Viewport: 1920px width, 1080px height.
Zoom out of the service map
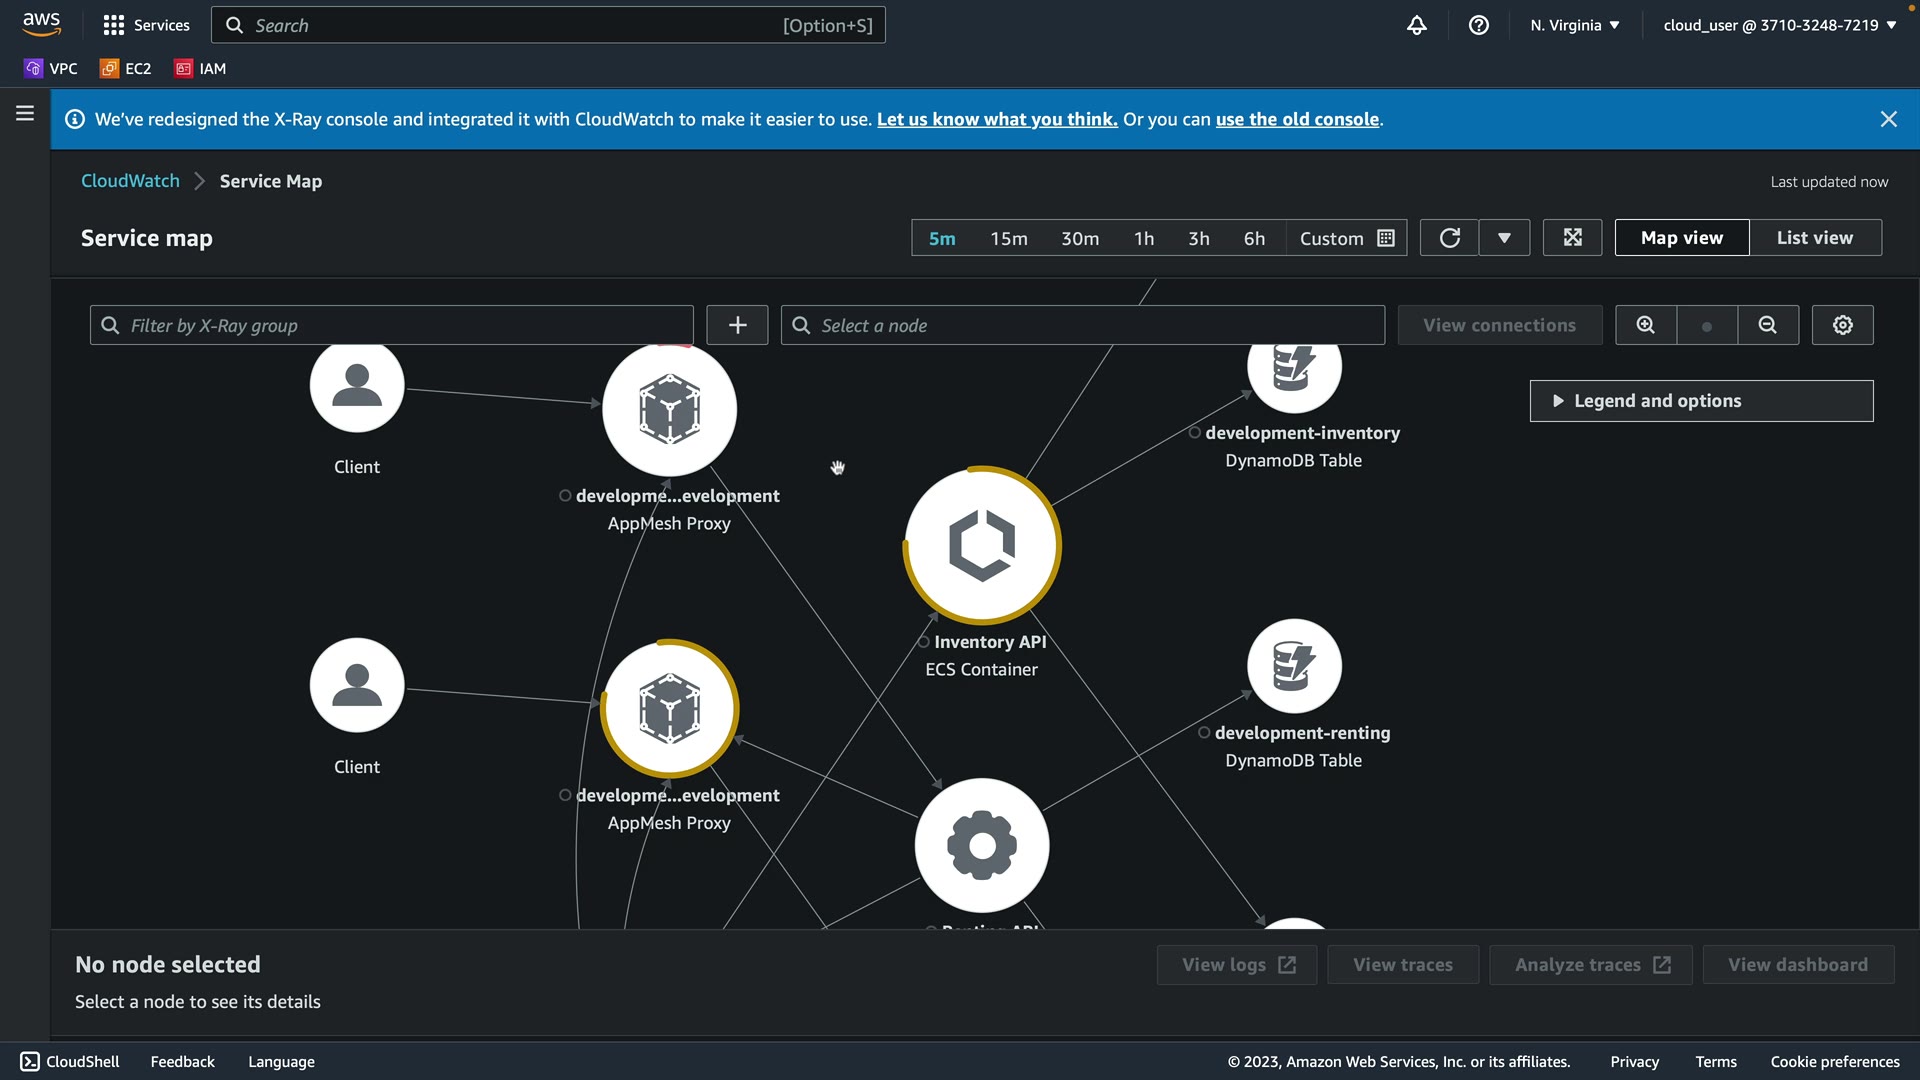pyautogui.click(x=1767, y=325)
